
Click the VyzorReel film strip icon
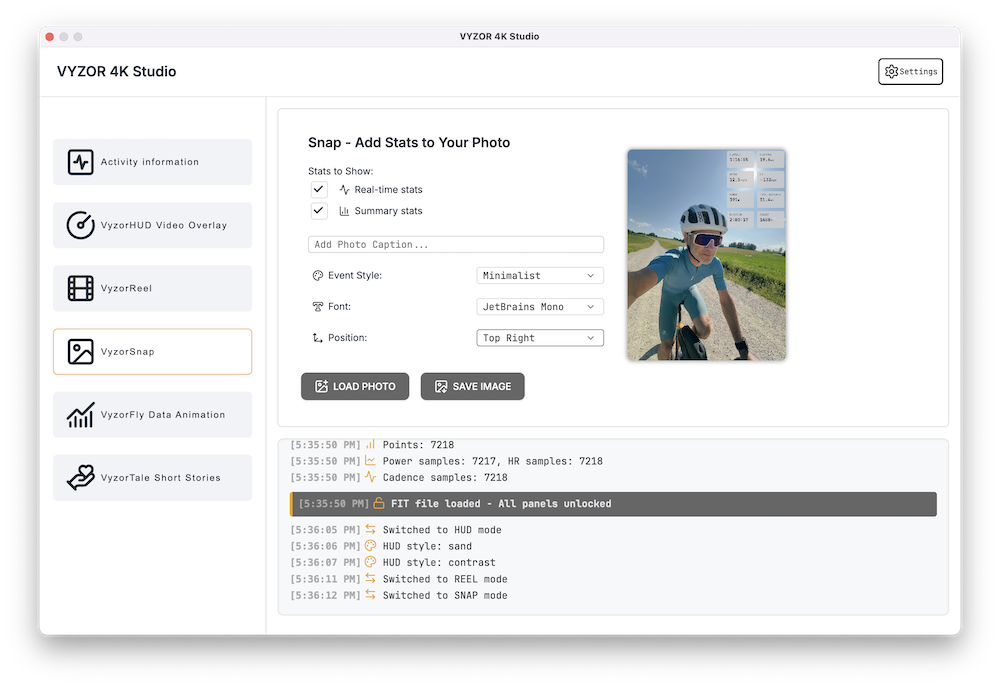coord(80,288)
